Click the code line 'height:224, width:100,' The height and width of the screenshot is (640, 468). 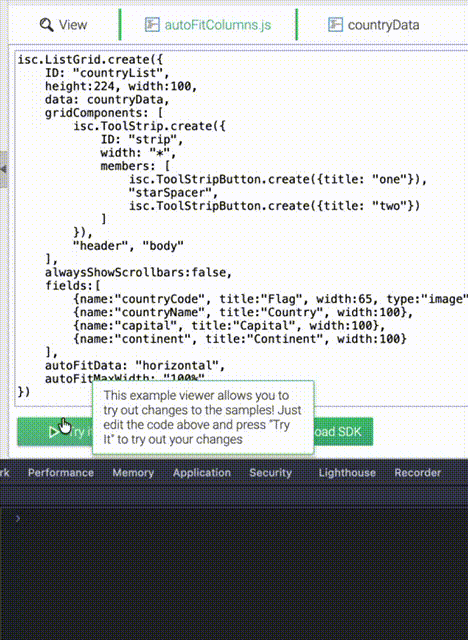[121, 87]
